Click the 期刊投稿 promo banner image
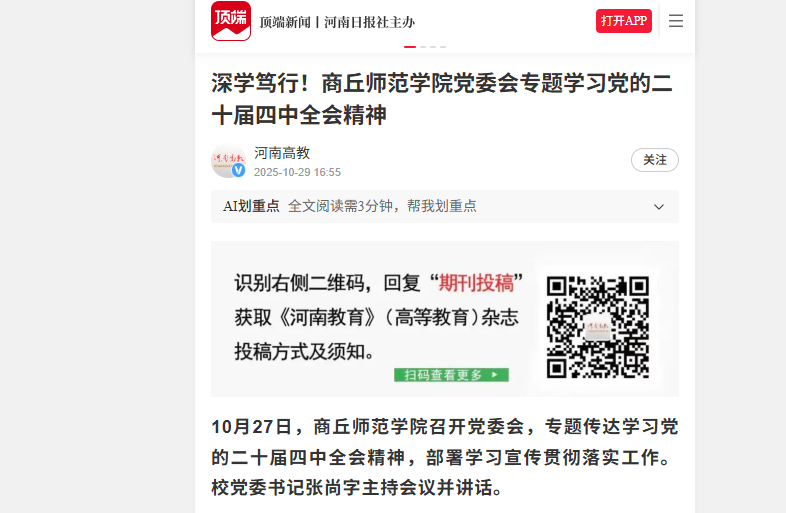Image resolution: width=786 pixels, height=513 pixels. click(445, 319)
